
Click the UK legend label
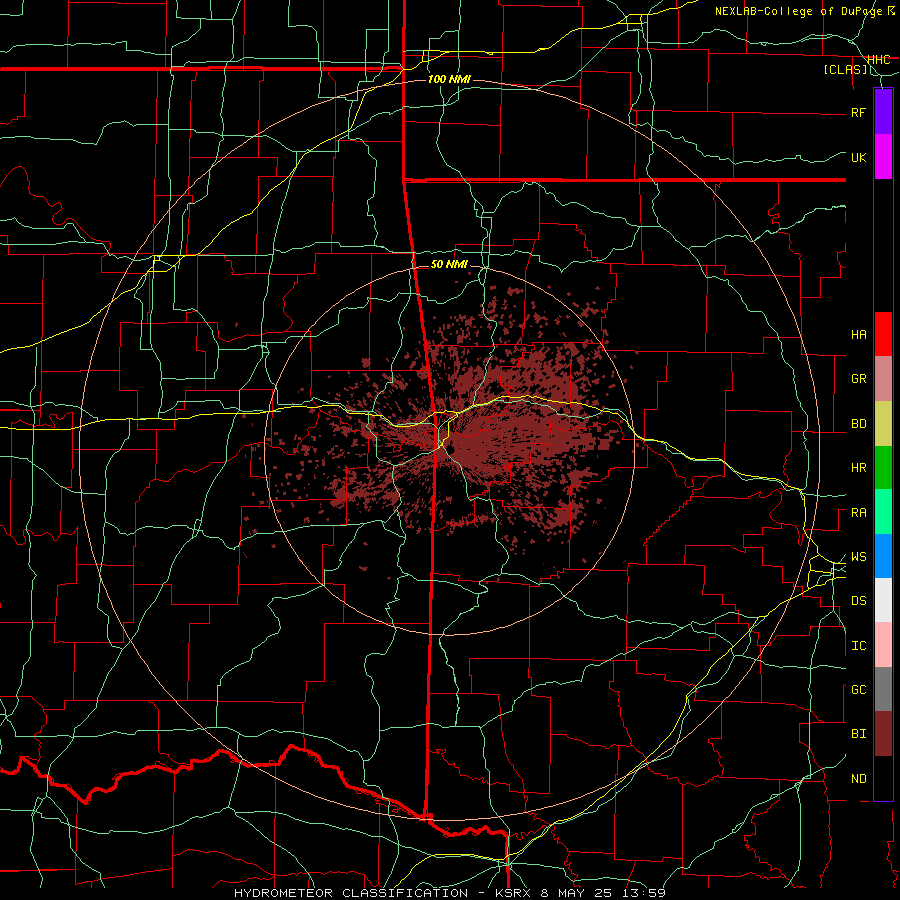[x=858, y=157]
